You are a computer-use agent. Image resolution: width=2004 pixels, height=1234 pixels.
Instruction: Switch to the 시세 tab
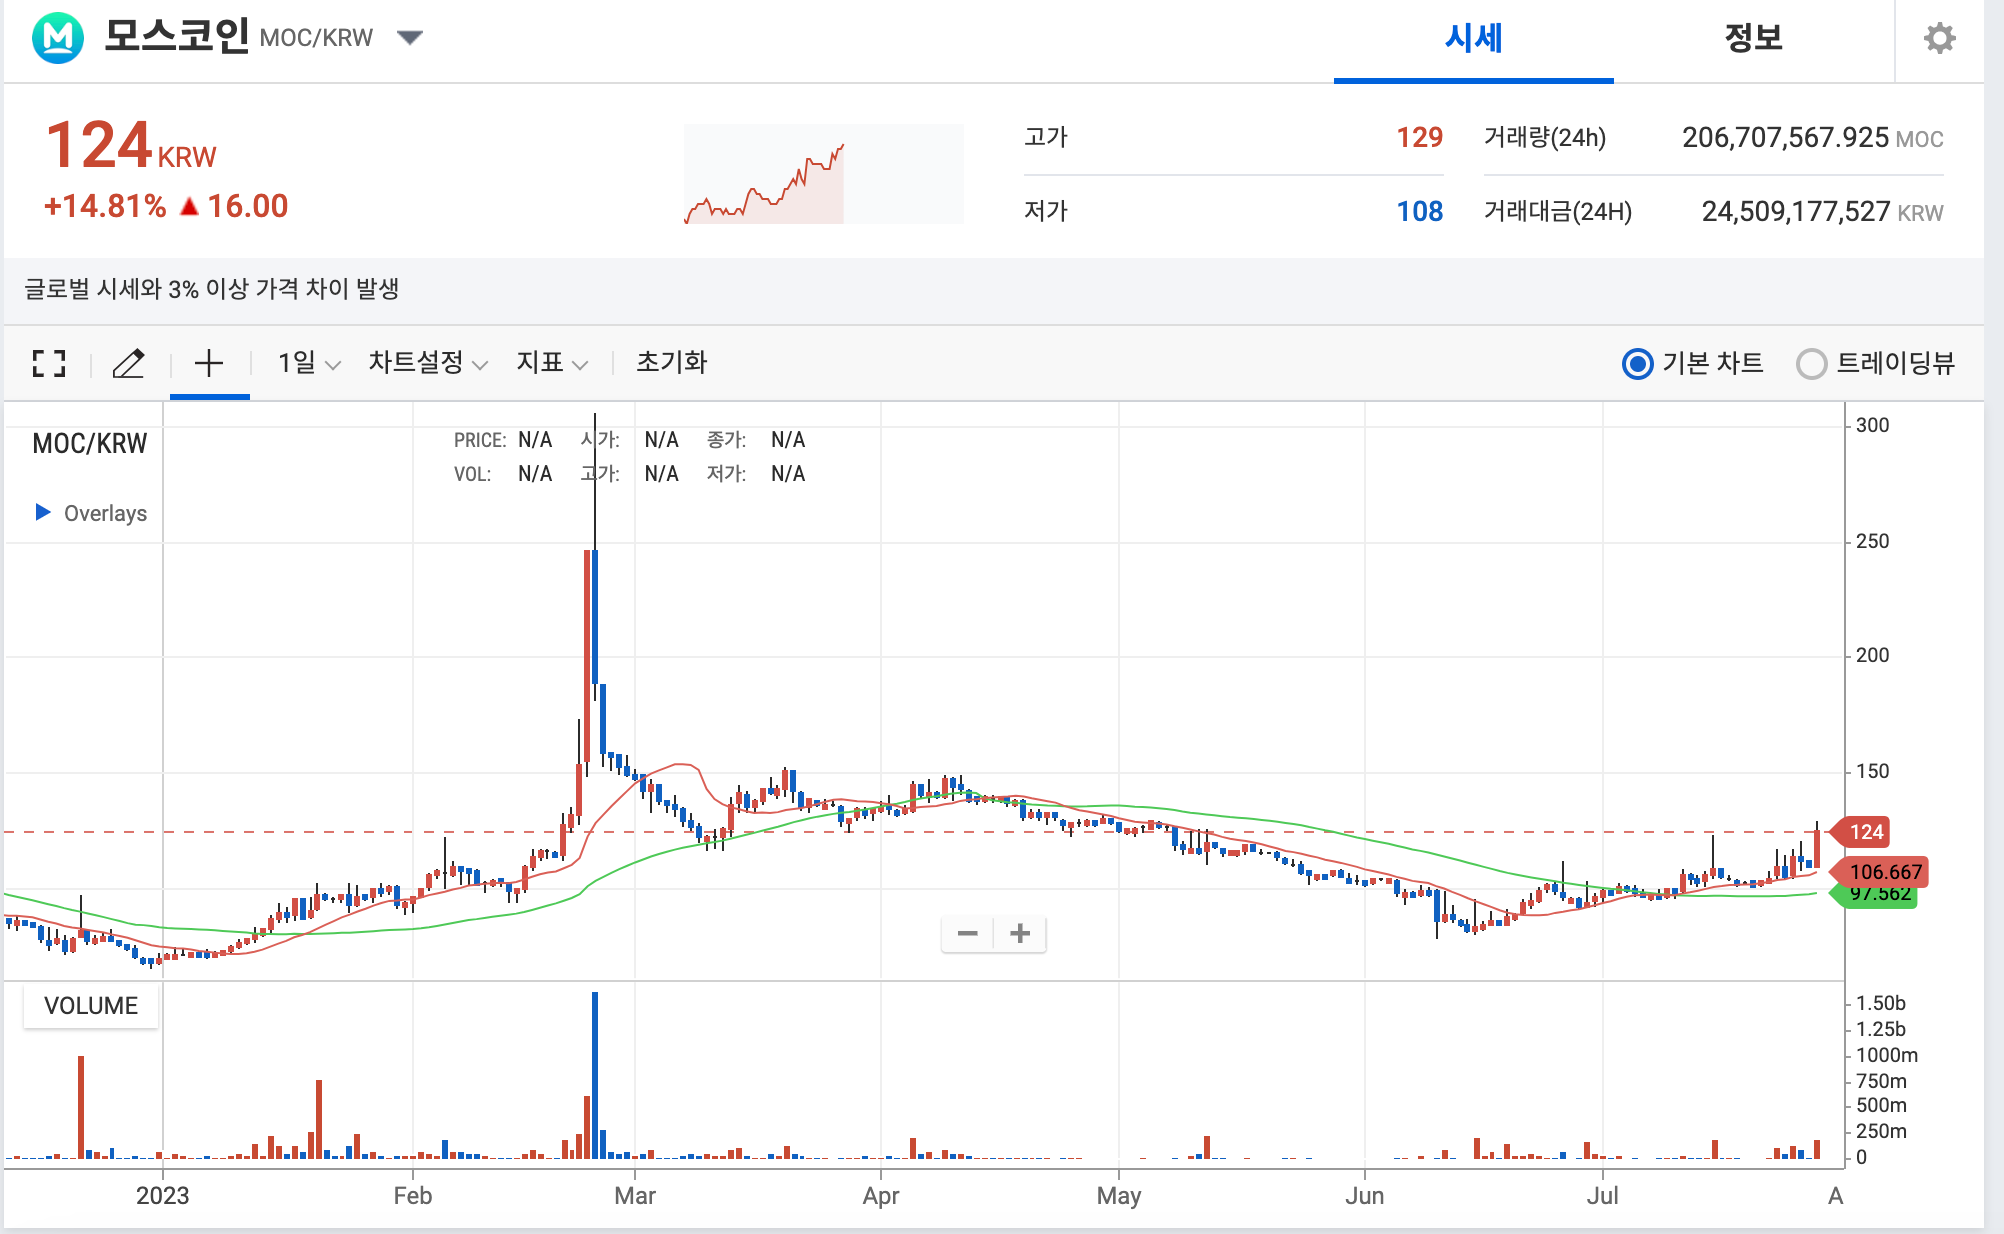point(1473,39)
